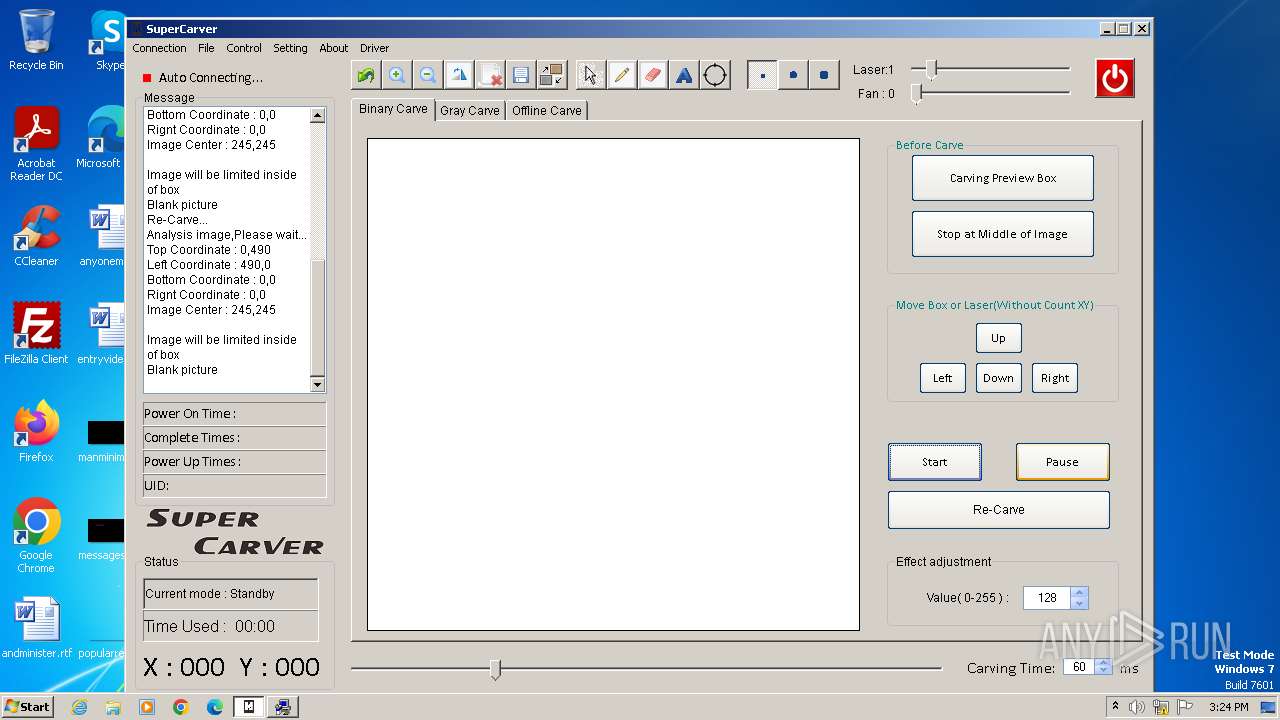Click the white carving canvas area
This screenshot has width=1280, height=720.
pos(613,385)
